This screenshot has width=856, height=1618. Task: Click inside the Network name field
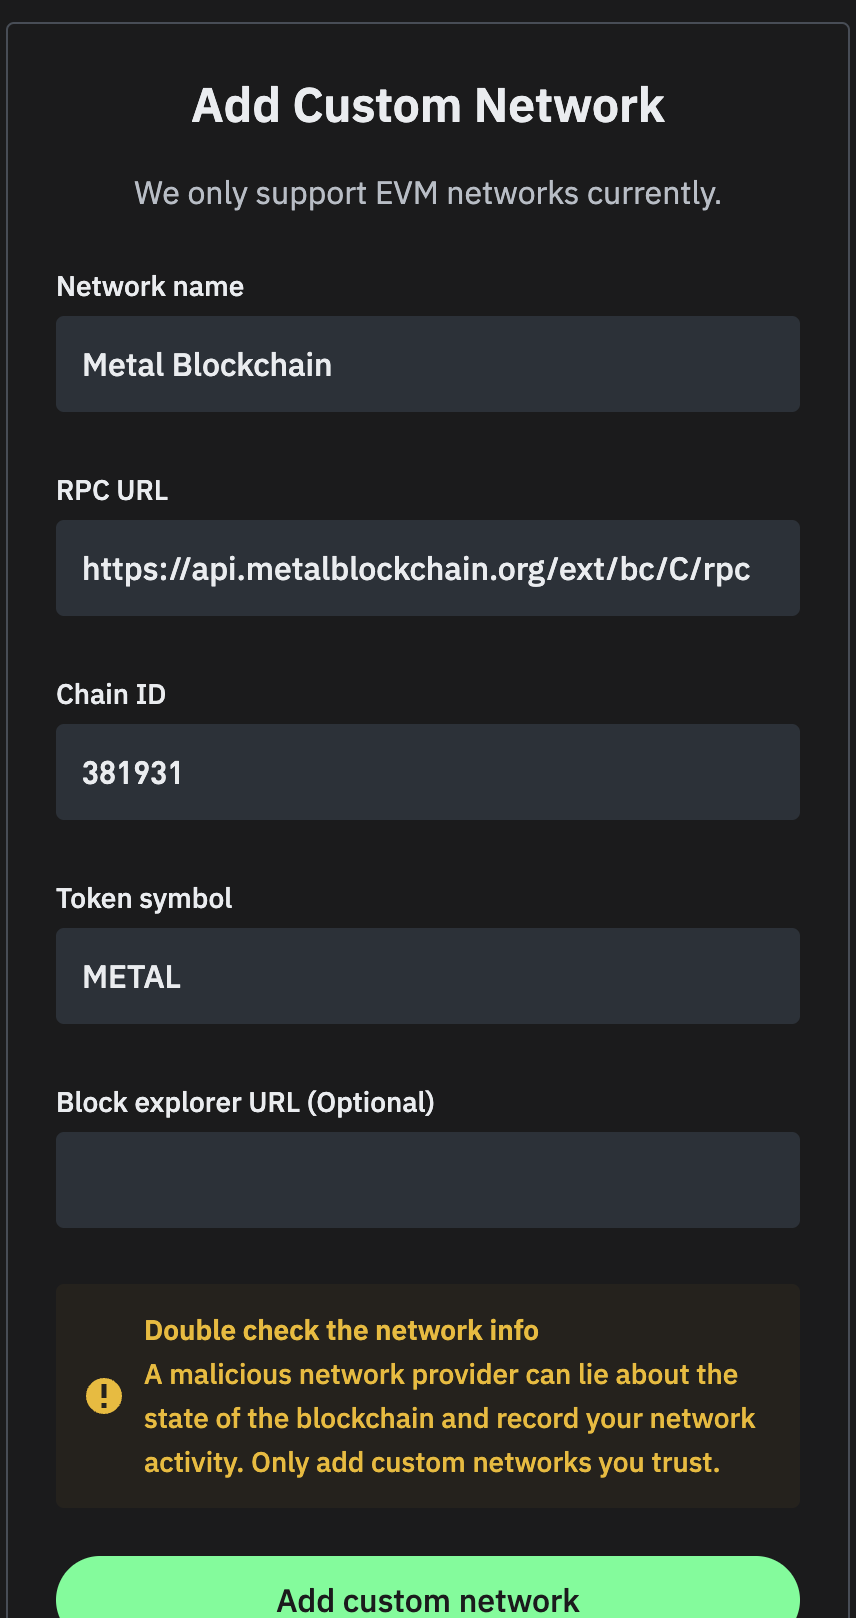(428, 364)
